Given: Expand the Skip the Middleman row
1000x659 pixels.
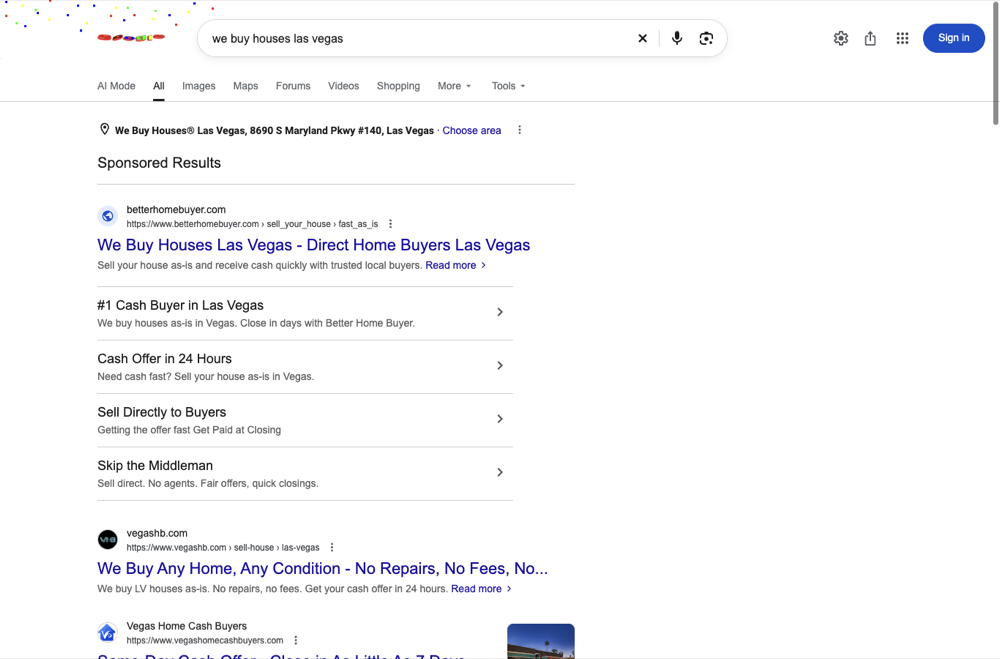Looking at the screenshot, I should [305, 474].
